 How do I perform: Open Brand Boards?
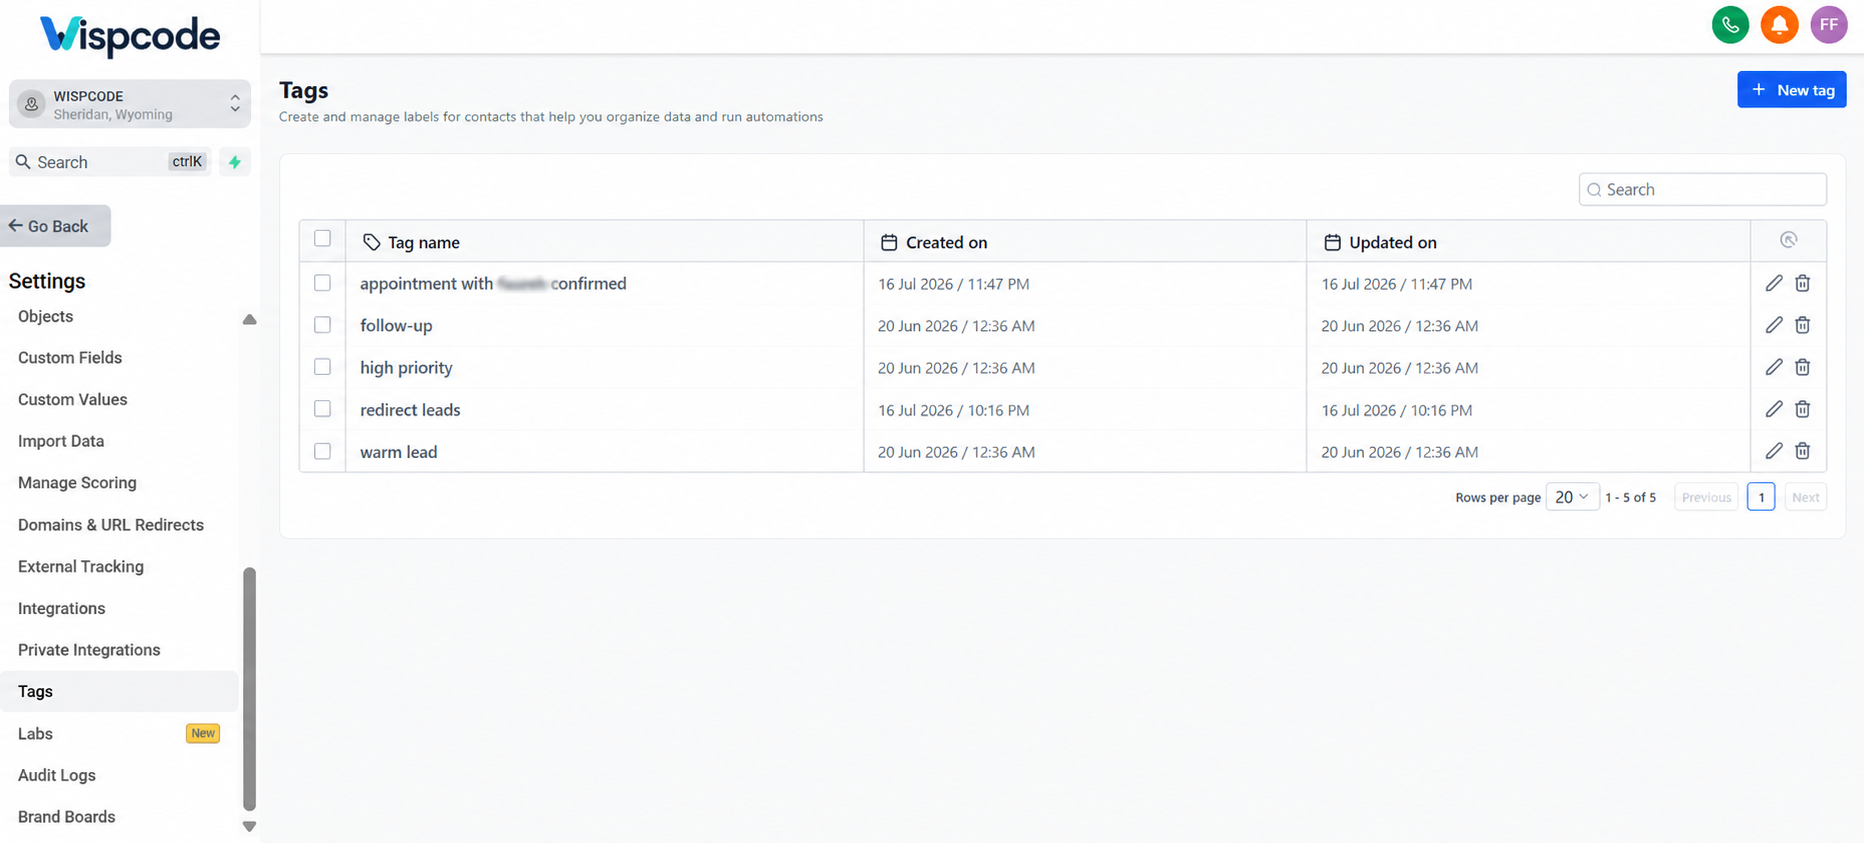[66, 817]
